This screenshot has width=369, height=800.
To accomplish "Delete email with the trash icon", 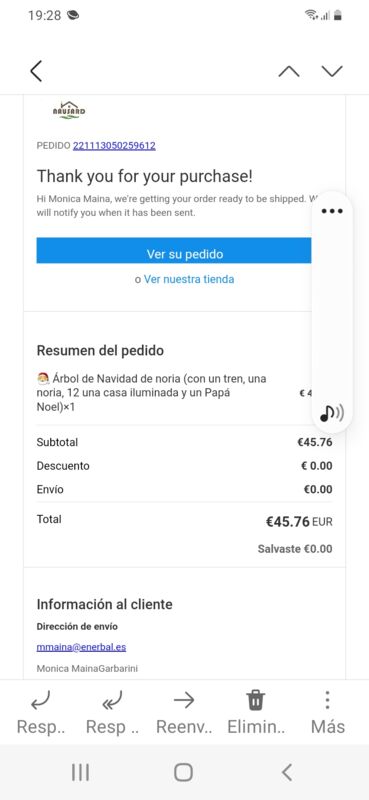I will [256, 700].
